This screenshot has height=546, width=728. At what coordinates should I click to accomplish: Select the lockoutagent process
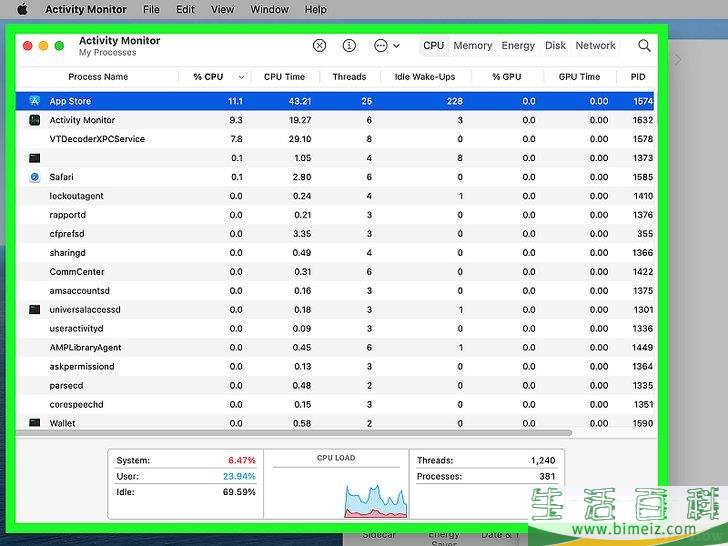76,196
